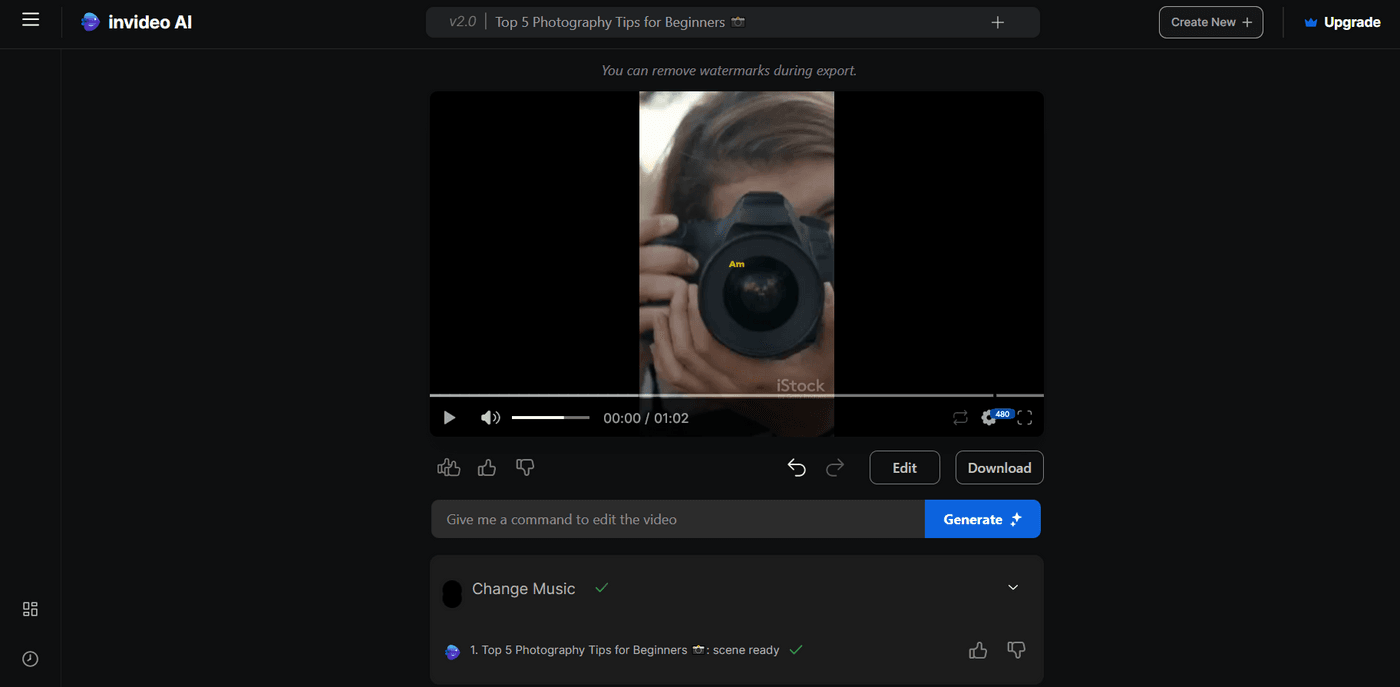
Task: Open a new project via Create New
Action: [x=1210, y=21]
